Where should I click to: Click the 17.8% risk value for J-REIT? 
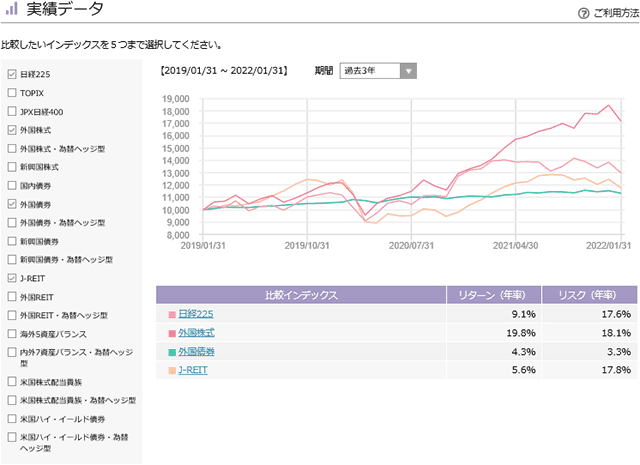tap(616, 370)
